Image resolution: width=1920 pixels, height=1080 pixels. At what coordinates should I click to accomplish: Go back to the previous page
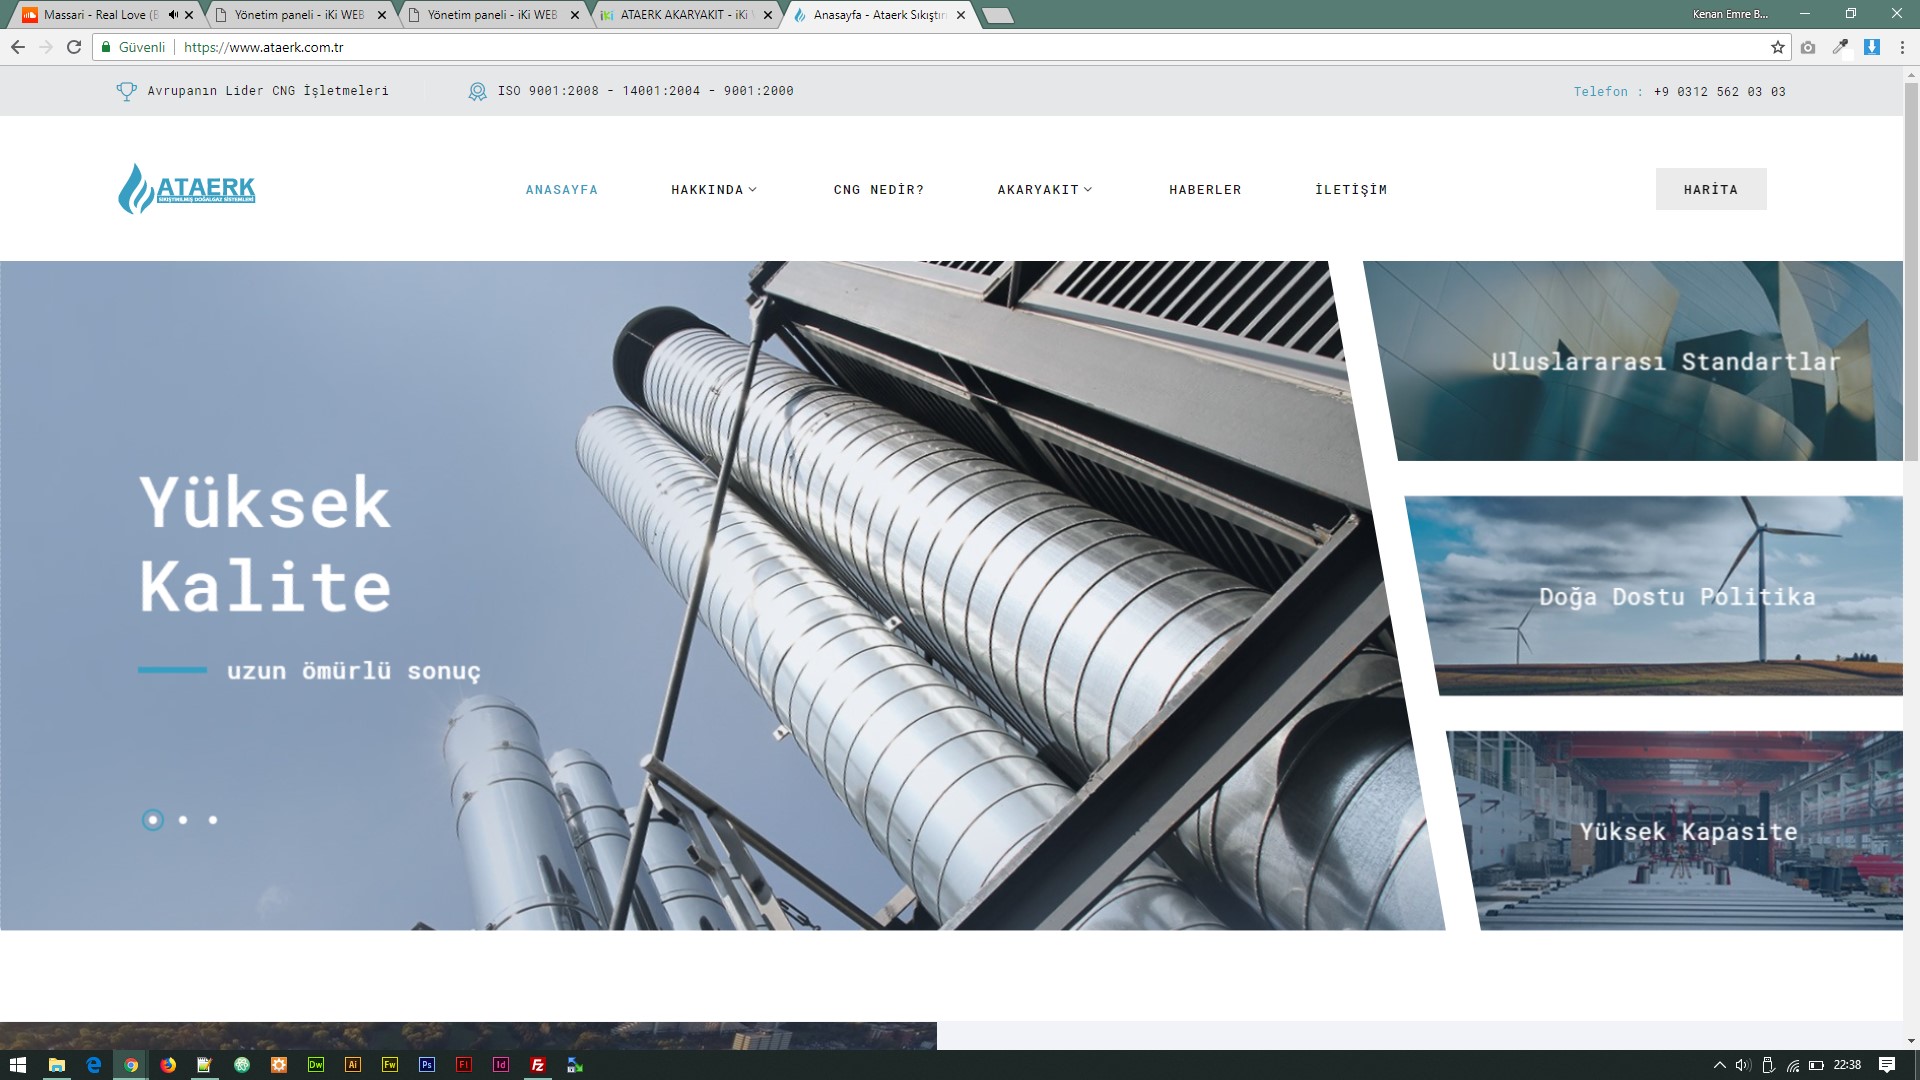17,47
